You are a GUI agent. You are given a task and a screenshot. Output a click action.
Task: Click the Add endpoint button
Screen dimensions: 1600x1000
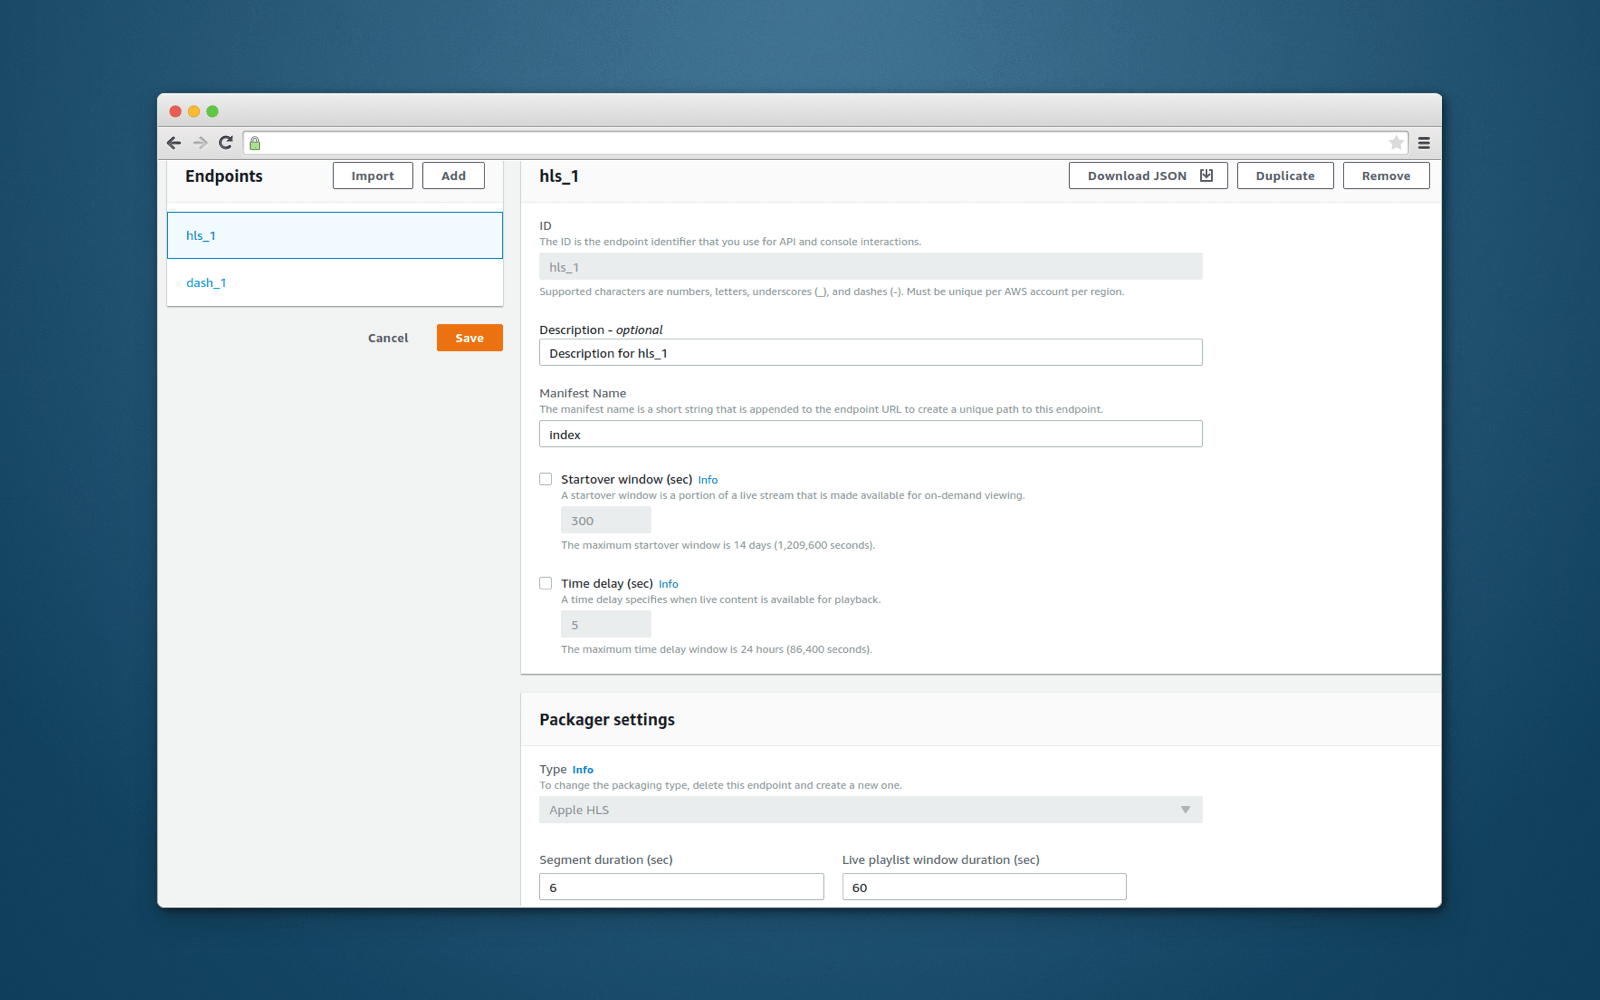pos(453,176)
